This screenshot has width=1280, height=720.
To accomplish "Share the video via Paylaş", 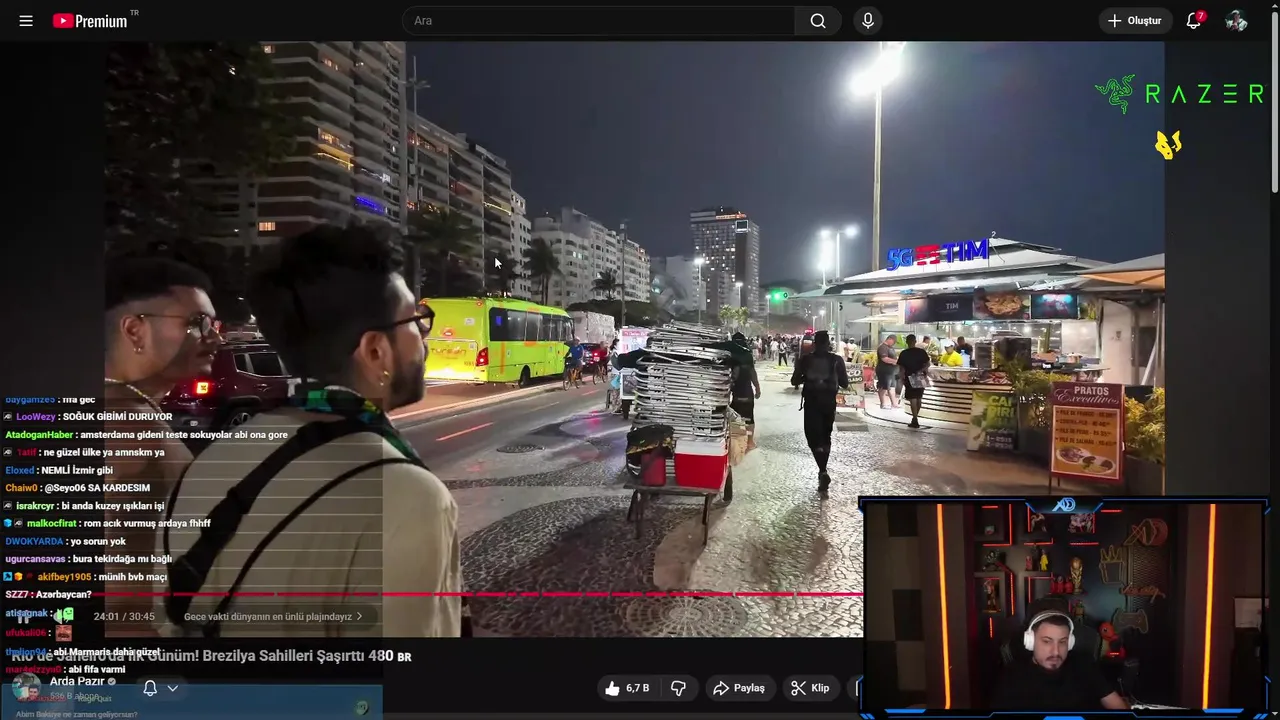I will 738,688.
